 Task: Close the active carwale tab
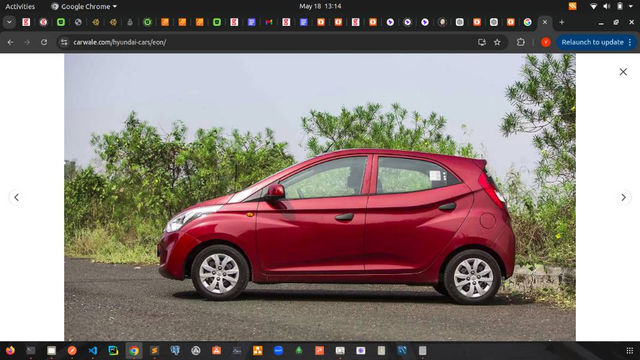[544, 22]
